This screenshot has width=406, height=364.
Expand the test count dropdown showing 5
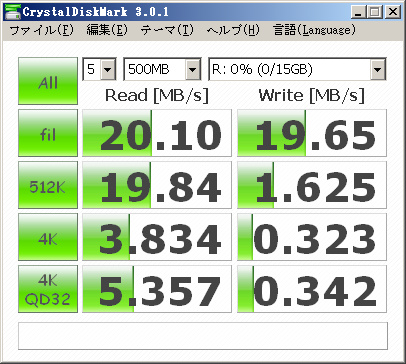point(107,69)
